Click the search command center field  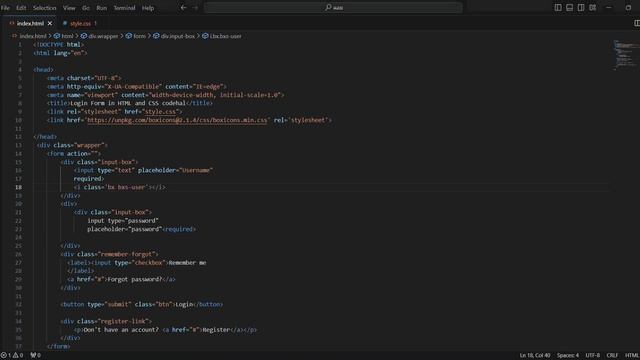click(x=333, y=7)
